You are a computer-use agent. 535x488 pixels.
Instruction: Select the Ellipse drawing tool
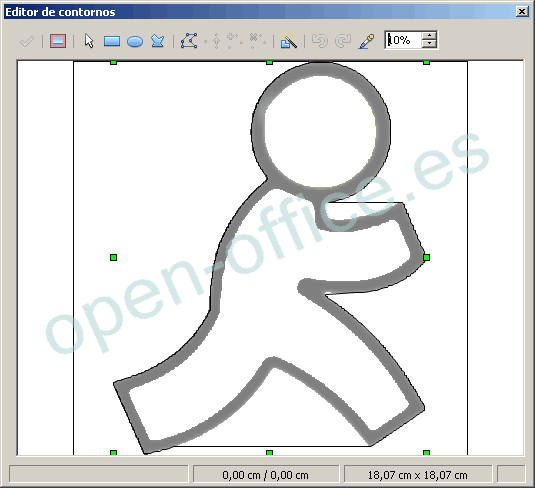(x=135, y=42)
